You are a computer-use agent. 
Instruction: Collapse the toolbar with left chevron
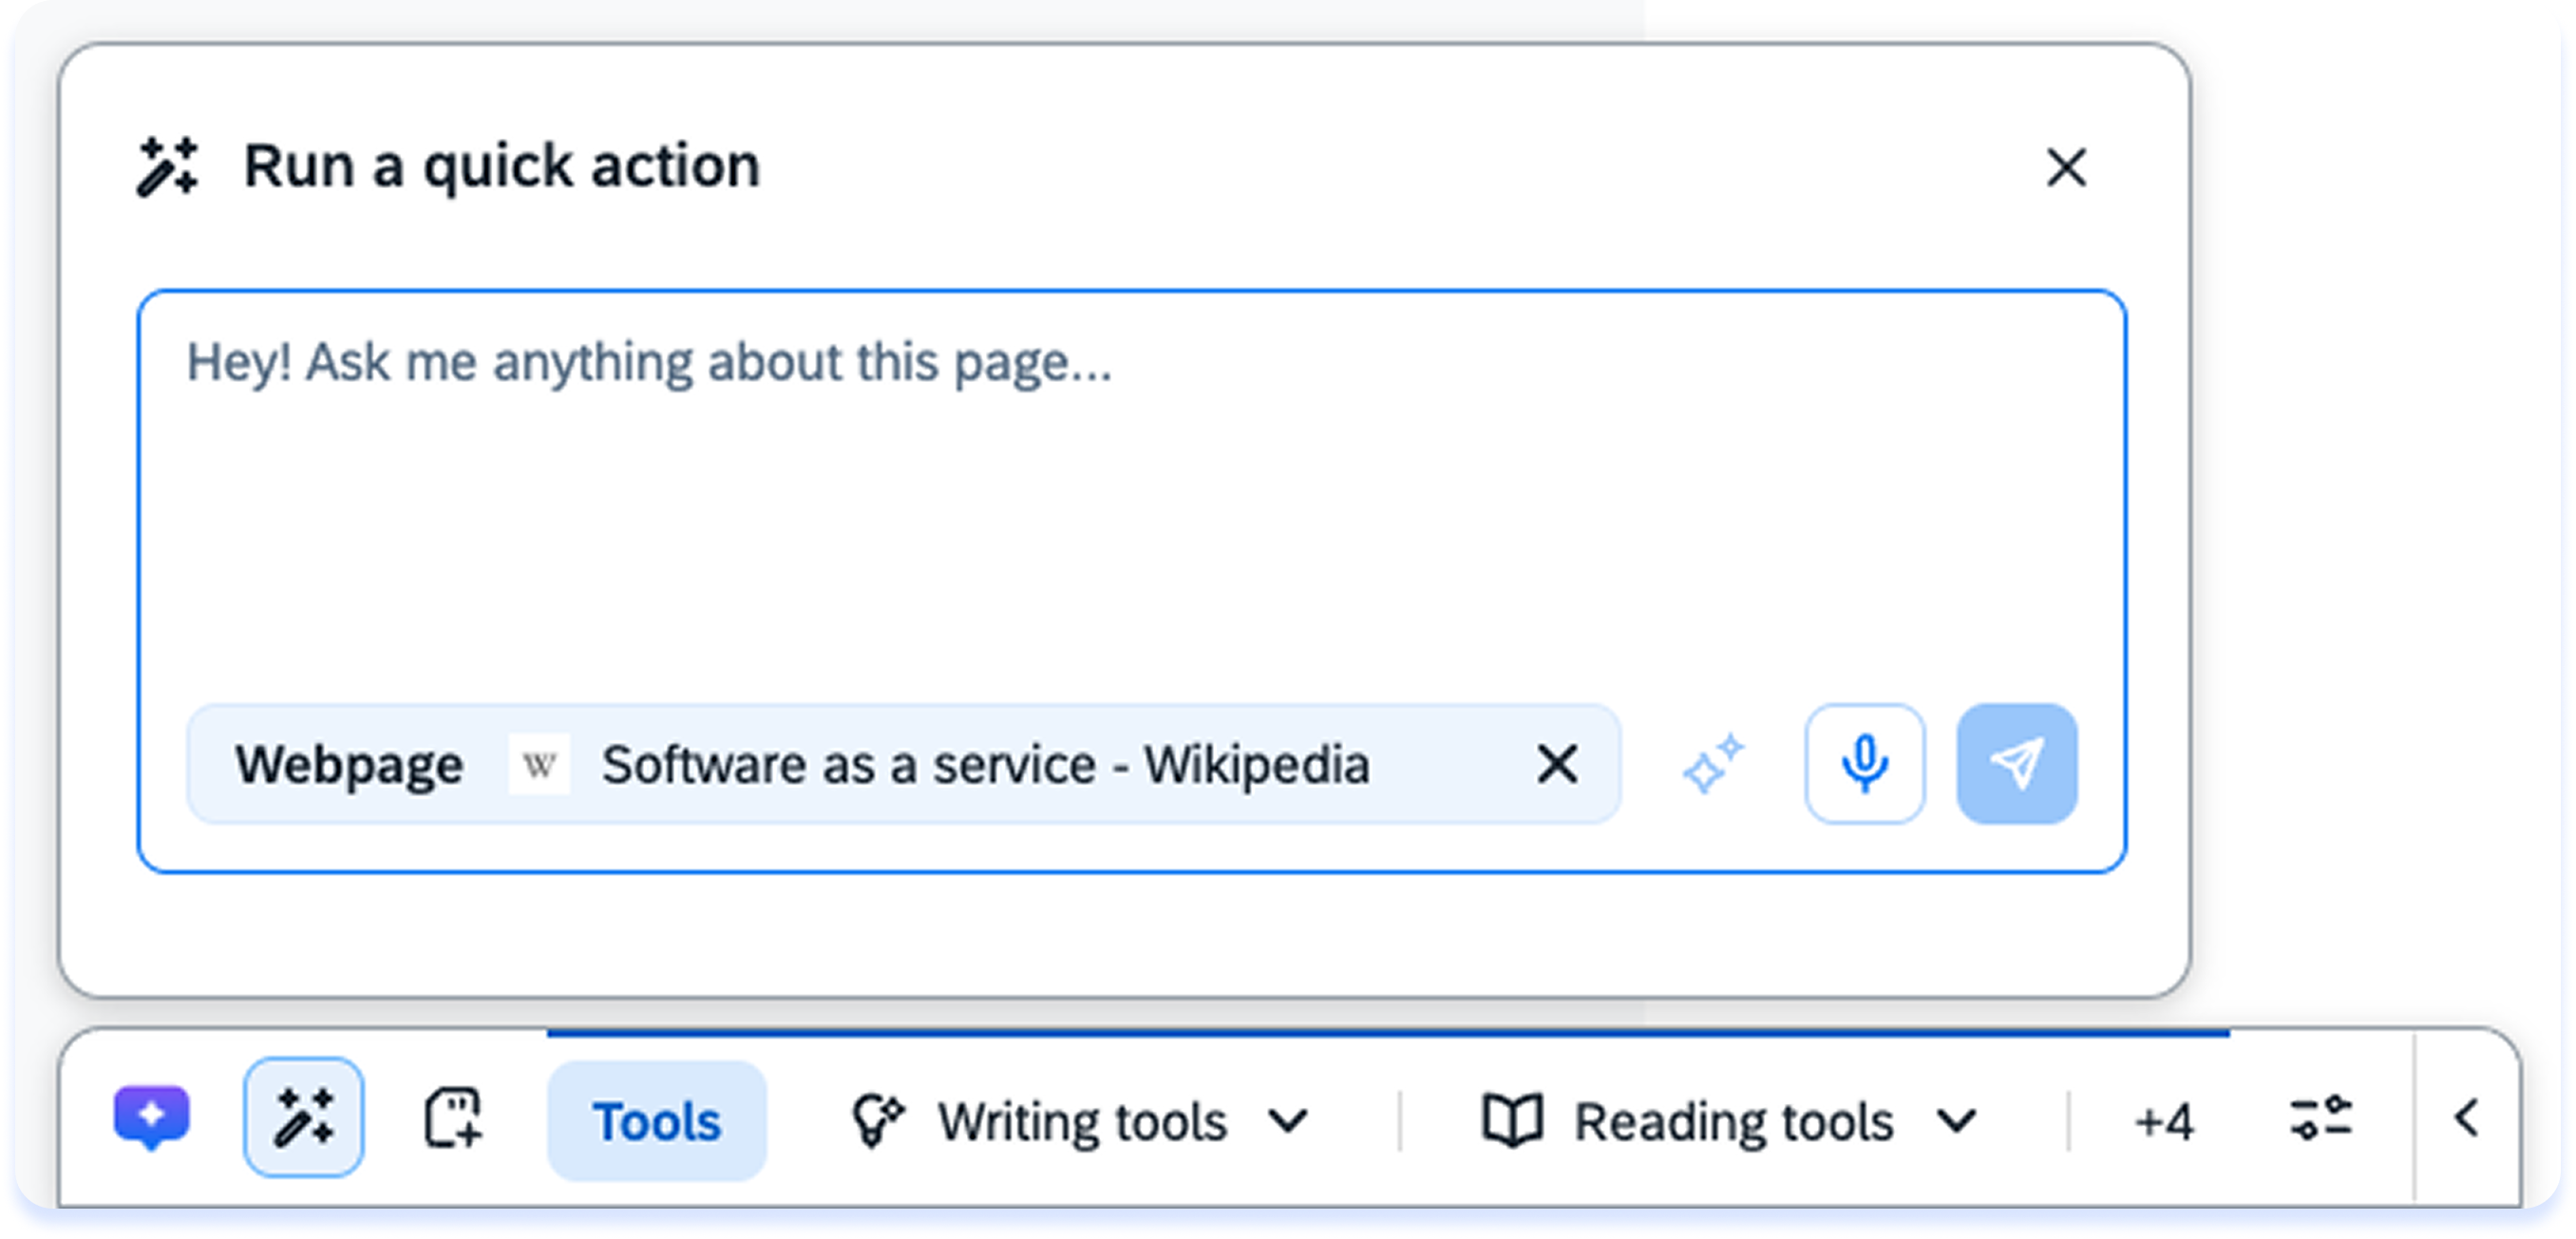coord(2466,1118)
